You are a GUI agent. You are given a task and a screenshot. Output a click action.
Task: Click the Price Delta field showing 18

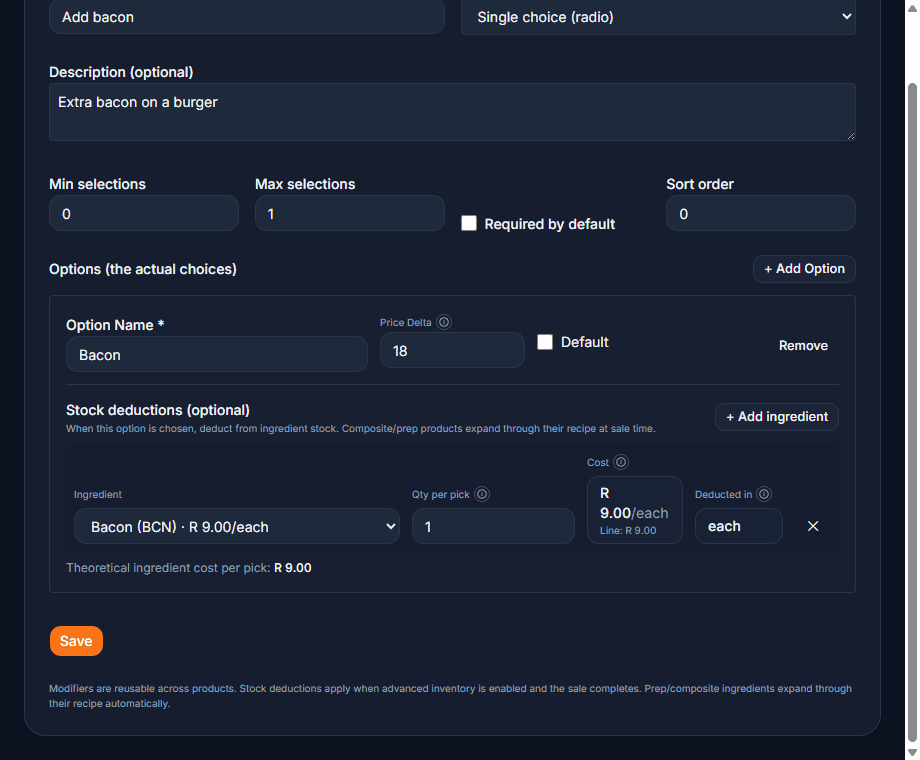pyautogui.click(x=452, y=350)
